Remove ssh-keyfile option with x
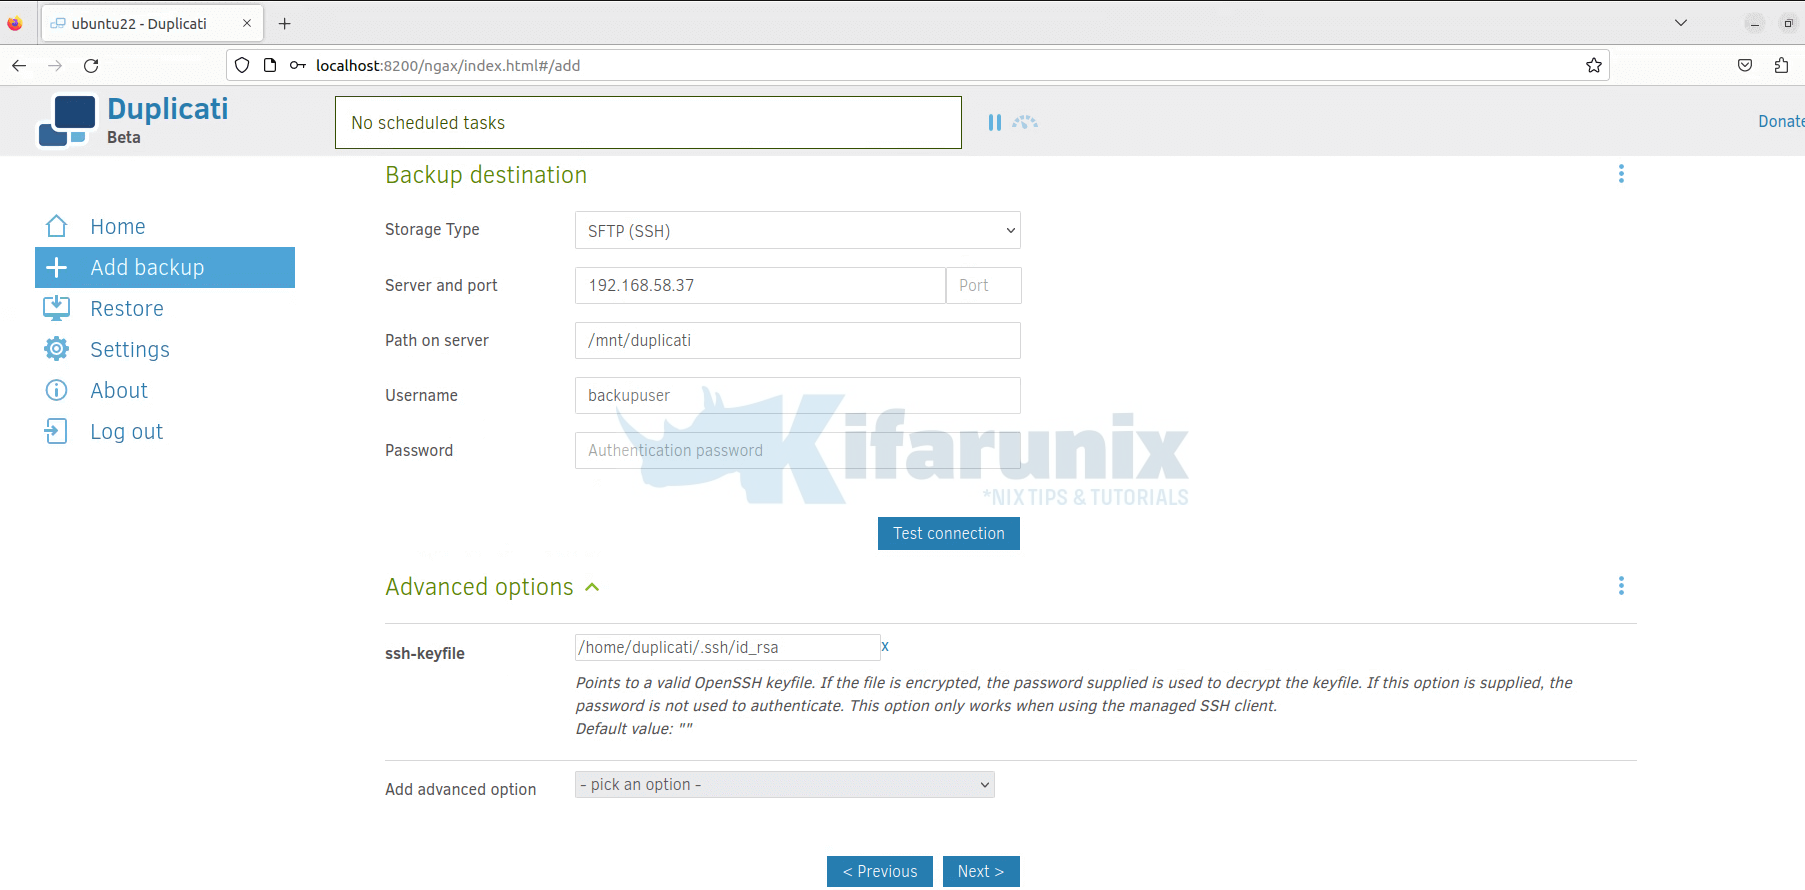Image resolution: width=1805 pixels, height=890 pixels. (x=885, y=646)
